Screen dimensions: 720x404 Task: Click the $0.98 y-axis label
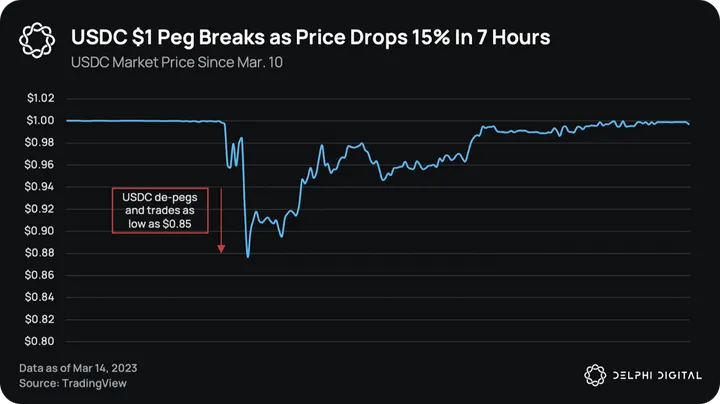(40, 143)
